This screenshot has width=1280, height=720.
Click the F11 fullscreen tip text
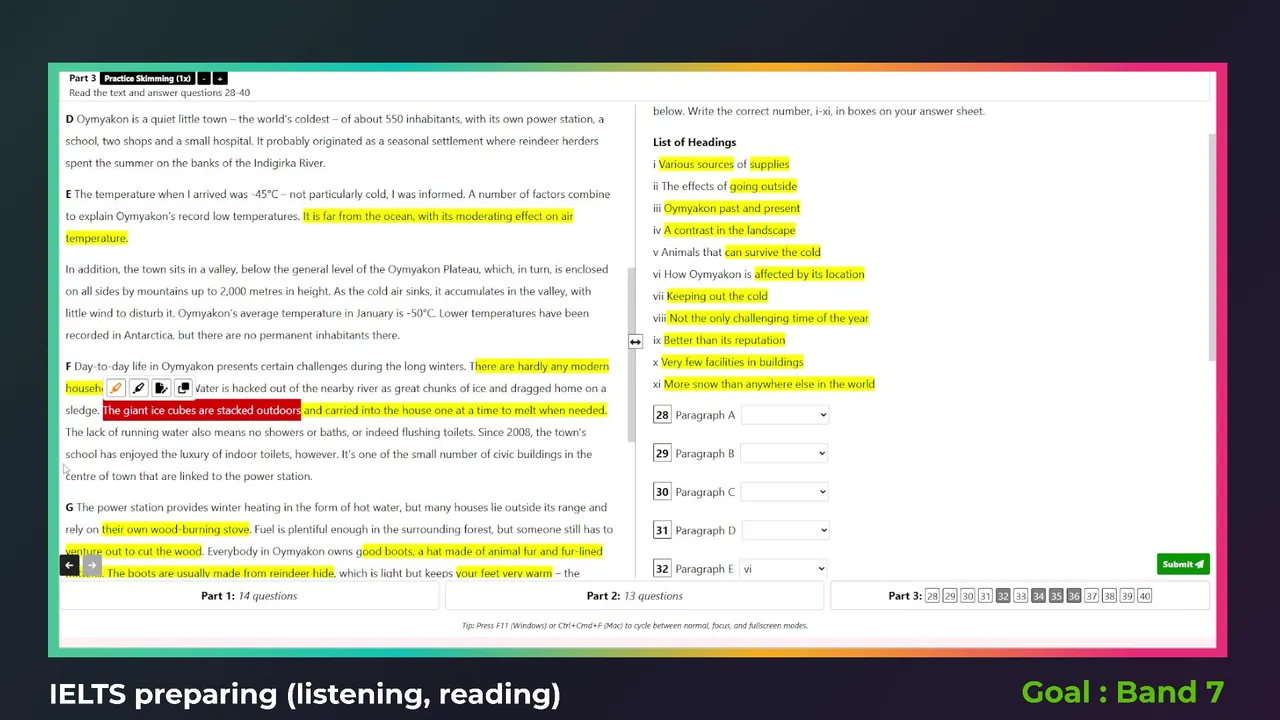pyautogui.click(x=635, y=626)
